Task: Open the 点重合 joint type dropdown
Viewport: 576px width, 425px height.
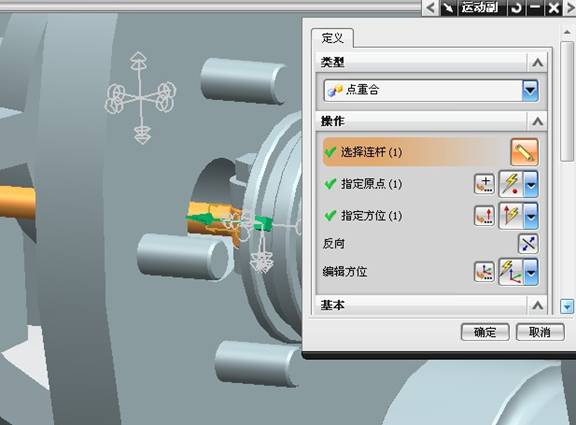Action: pos(530,90)
